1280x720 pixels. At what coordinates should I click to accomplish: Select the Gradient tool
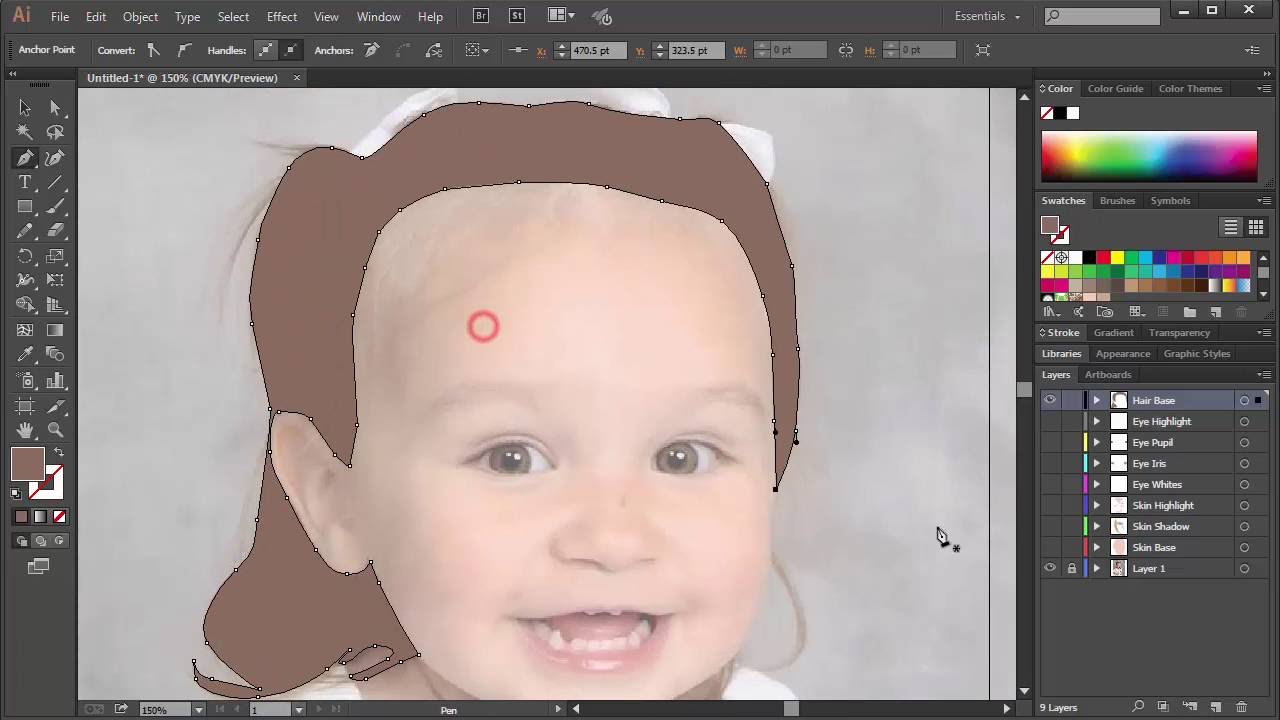tap(55, 330)
